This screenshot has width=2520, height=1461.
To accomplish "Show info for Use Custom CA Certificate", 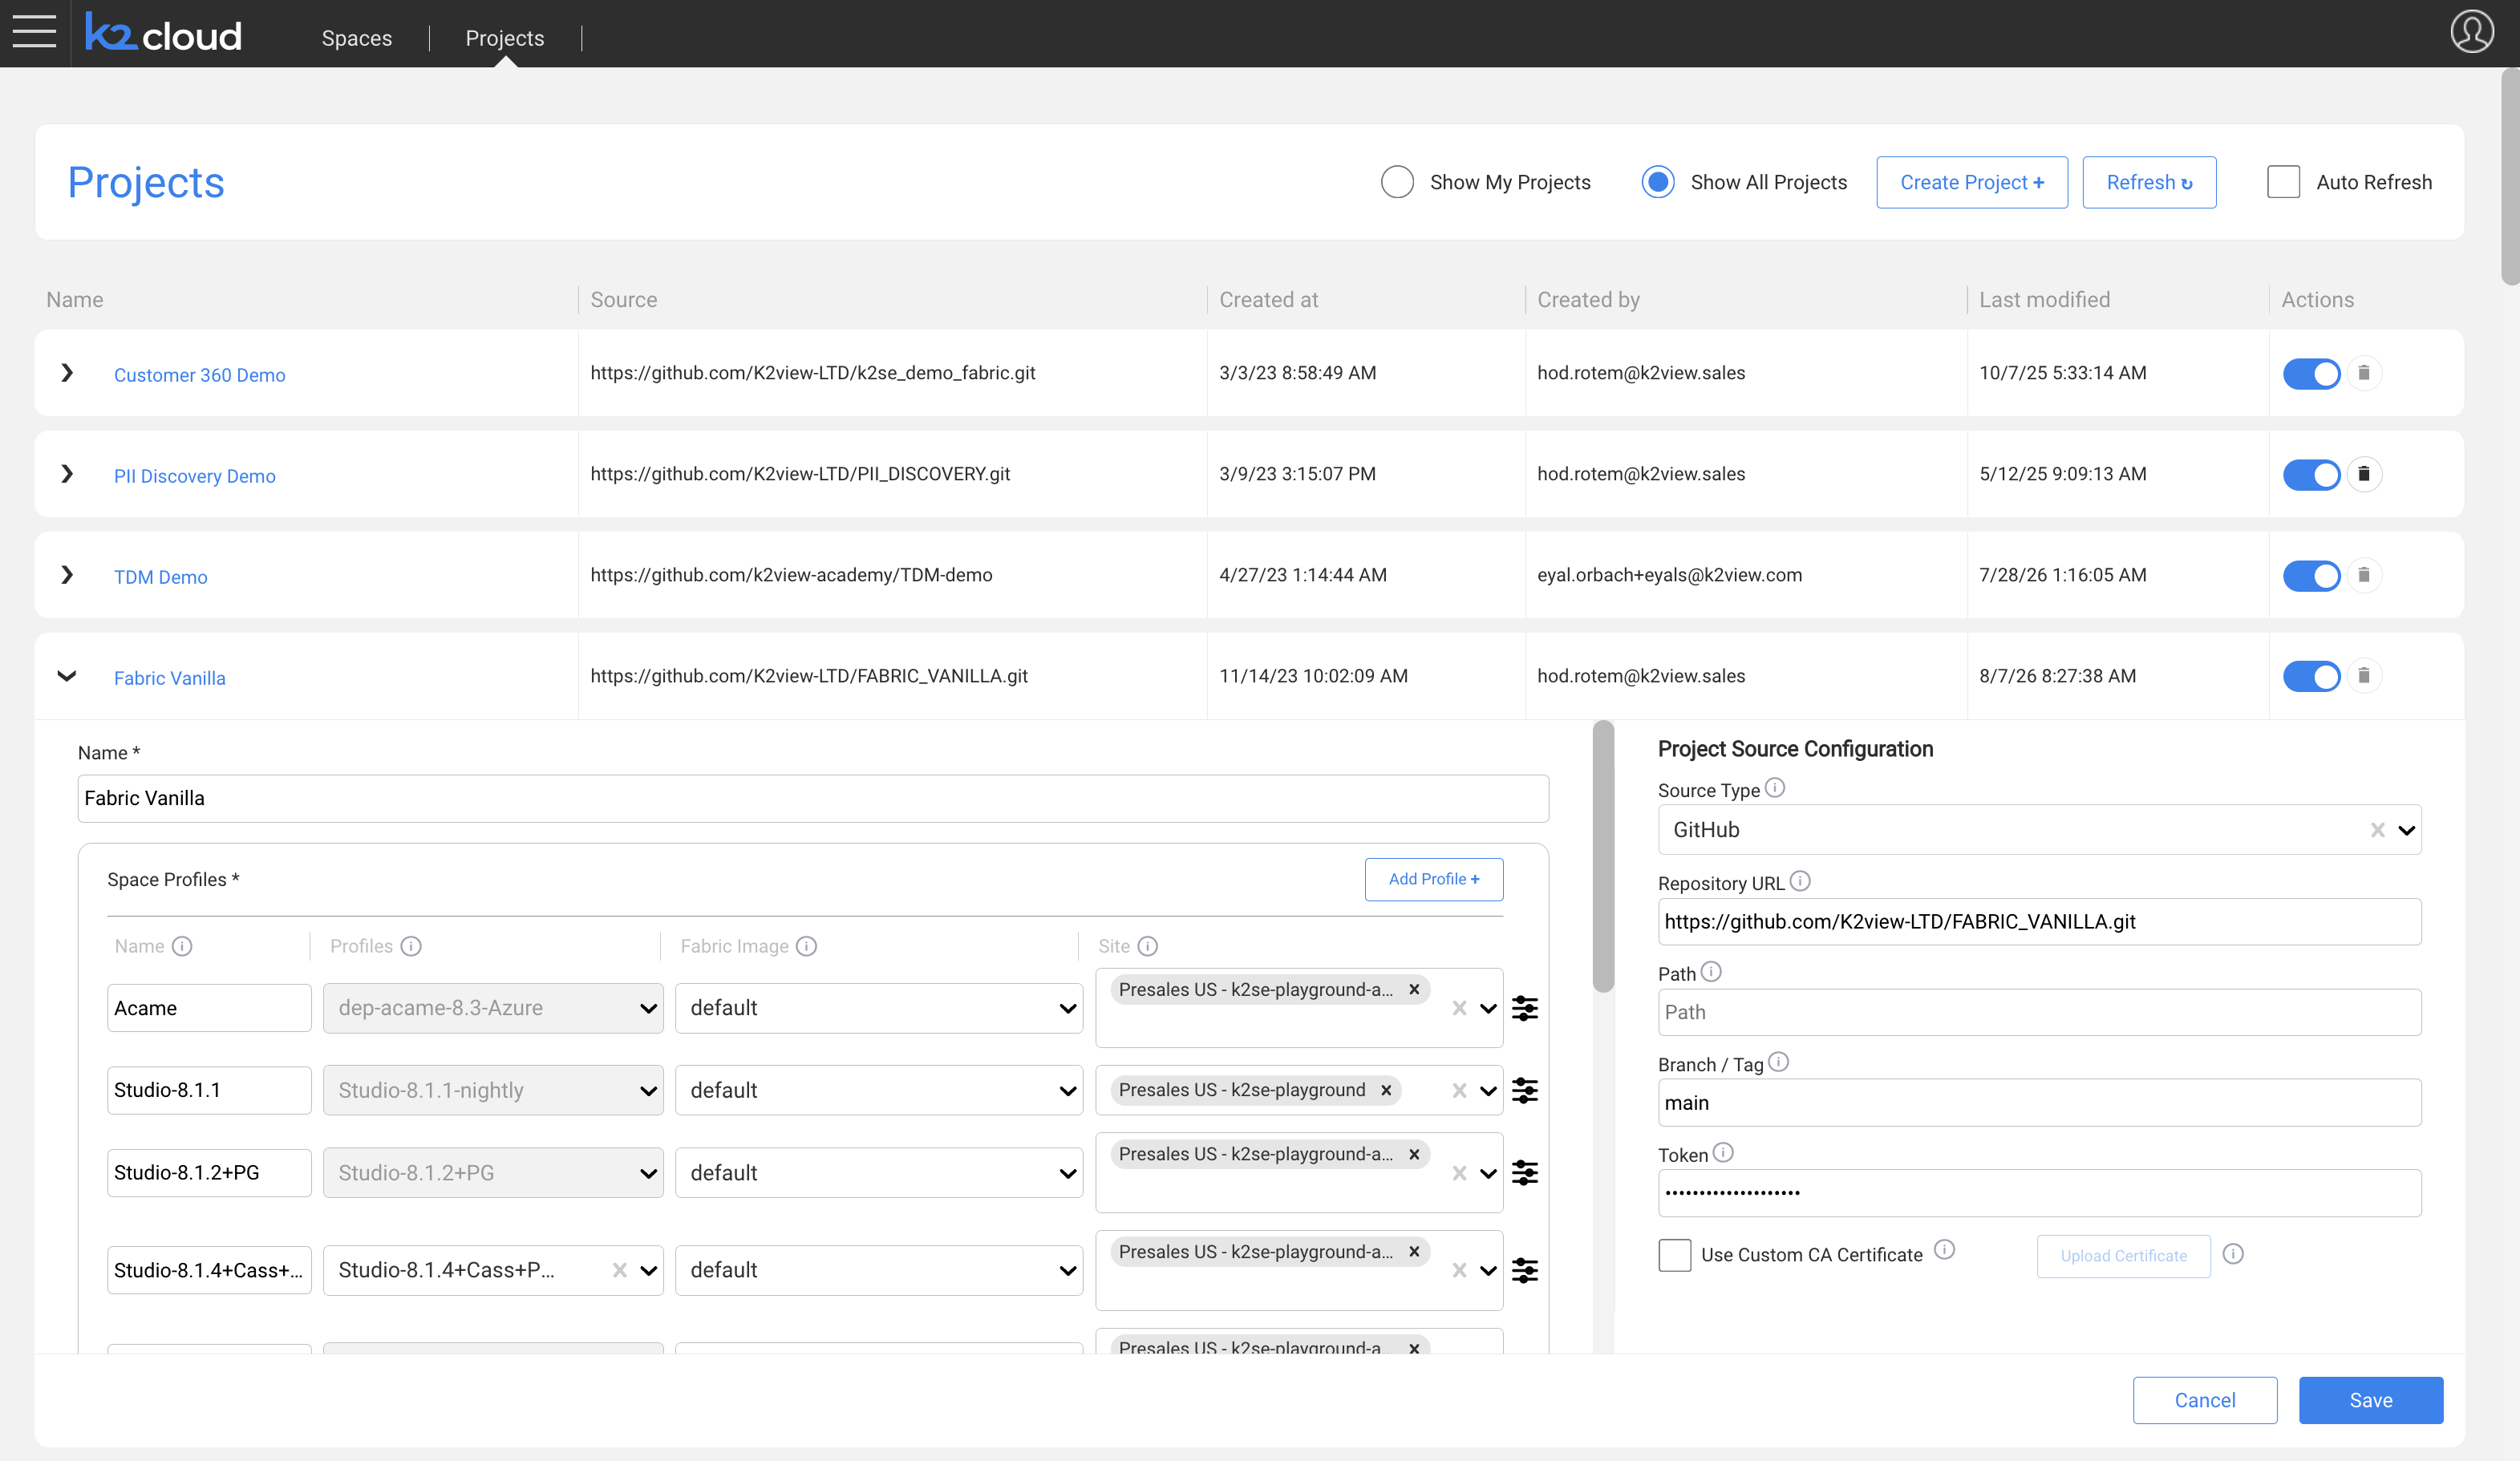I will click(1944, 1249).
